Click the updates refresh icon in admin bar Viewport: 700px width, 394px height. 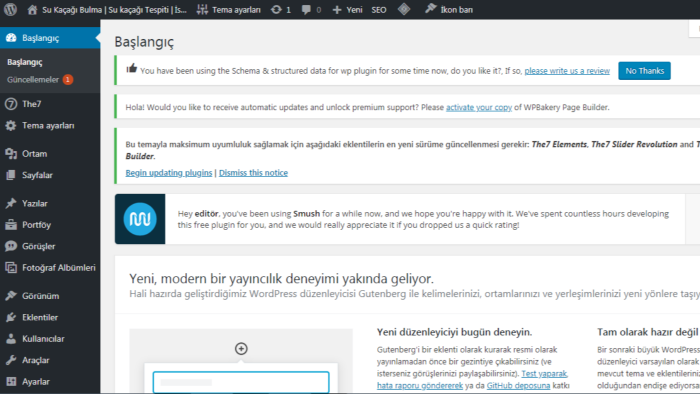coord(276,9)
